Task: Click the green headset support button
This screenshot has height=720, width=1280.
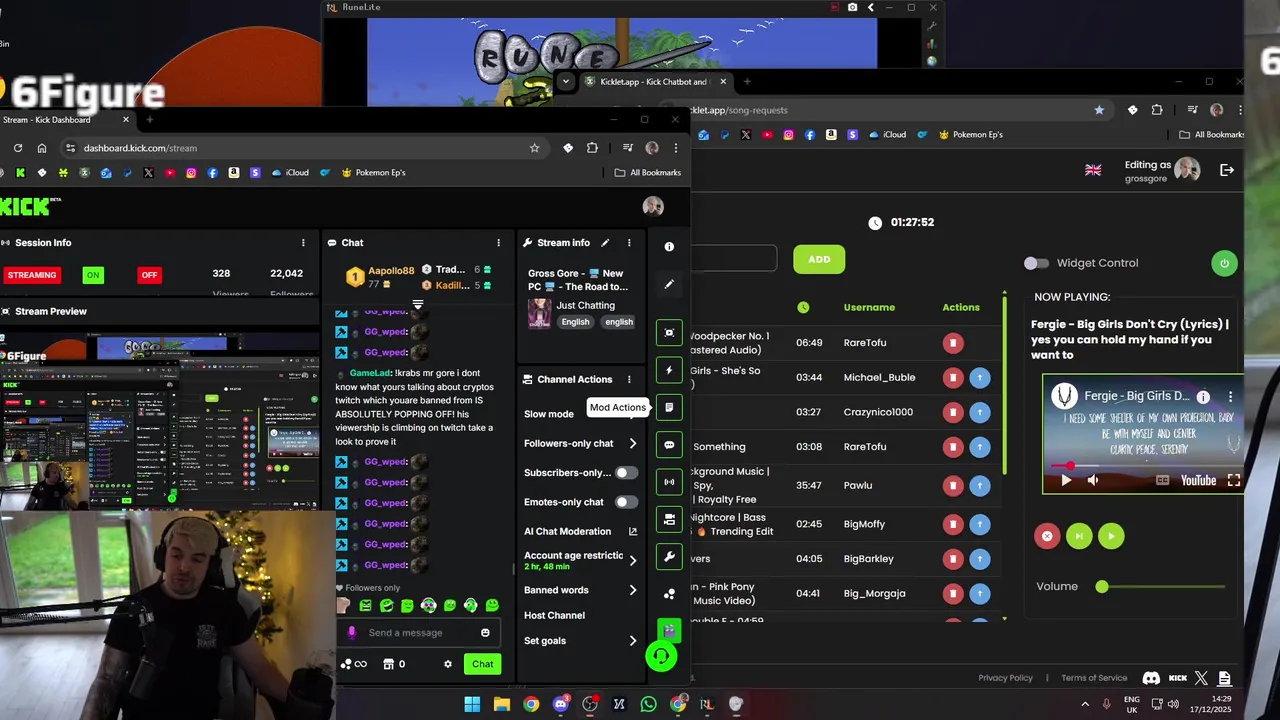Action: pyautogui.click(x=661, y=656)
